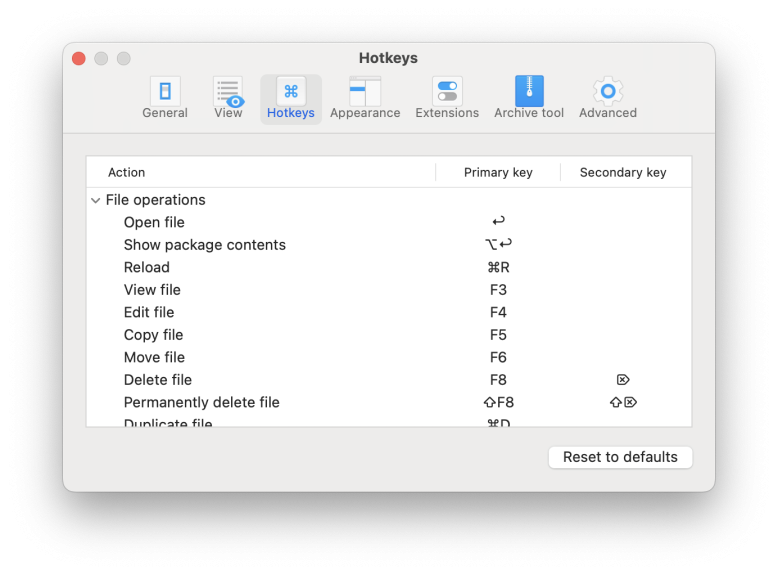The width and height of the screenshot is (778, 575).
Task: Open the Archive tool zipper icon
Action: tap(529, 91)
